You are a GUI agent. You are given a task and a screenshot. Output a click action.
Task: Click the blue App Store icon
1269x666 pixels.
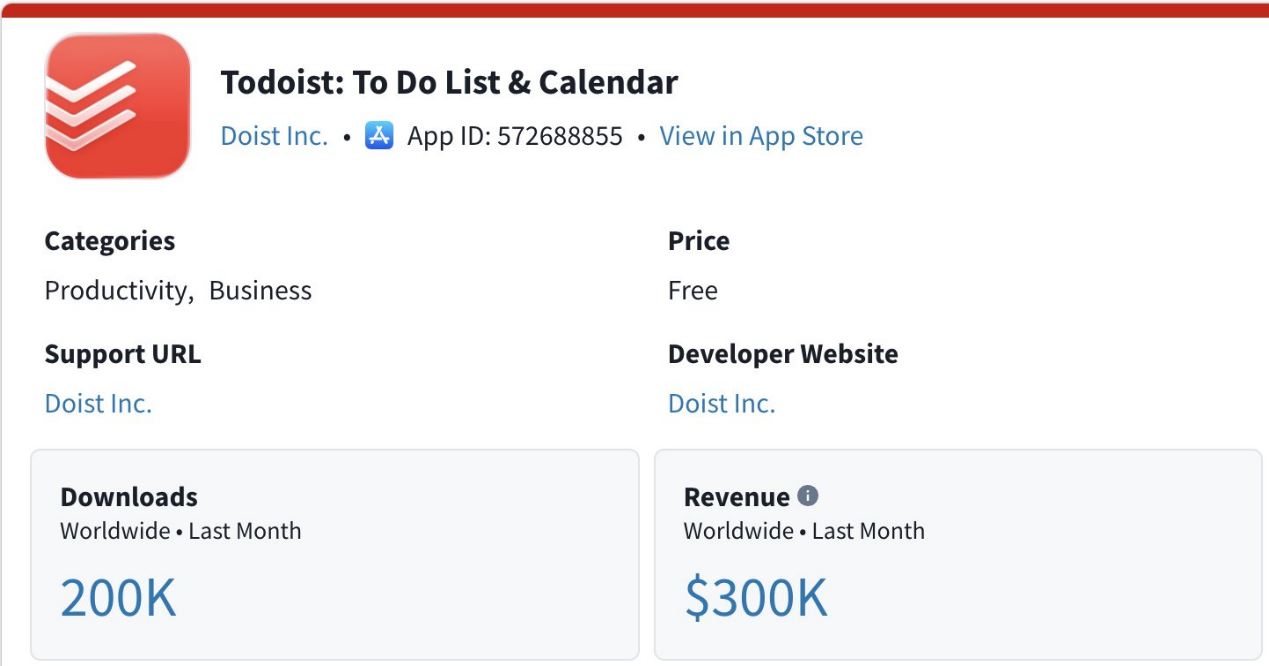(379, 136)
